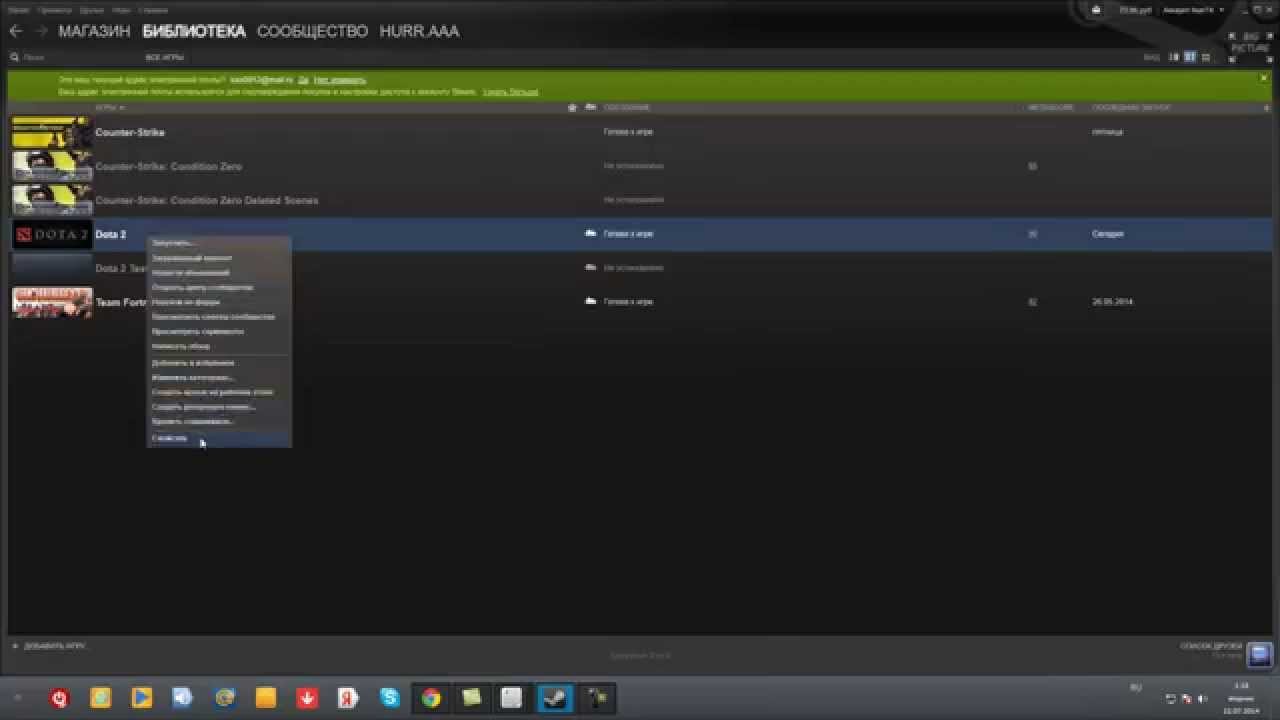Click the add a game plus icon
This screenshot has height=720, width=1280.
point(15,646)
